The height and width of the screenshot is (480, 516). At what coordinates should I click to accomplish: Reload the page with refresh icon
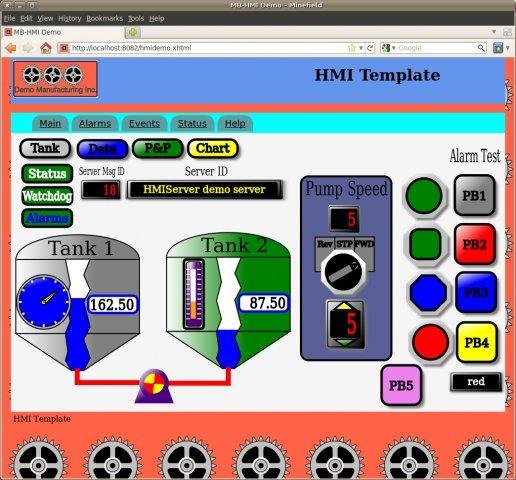click(x=370, y=48)
